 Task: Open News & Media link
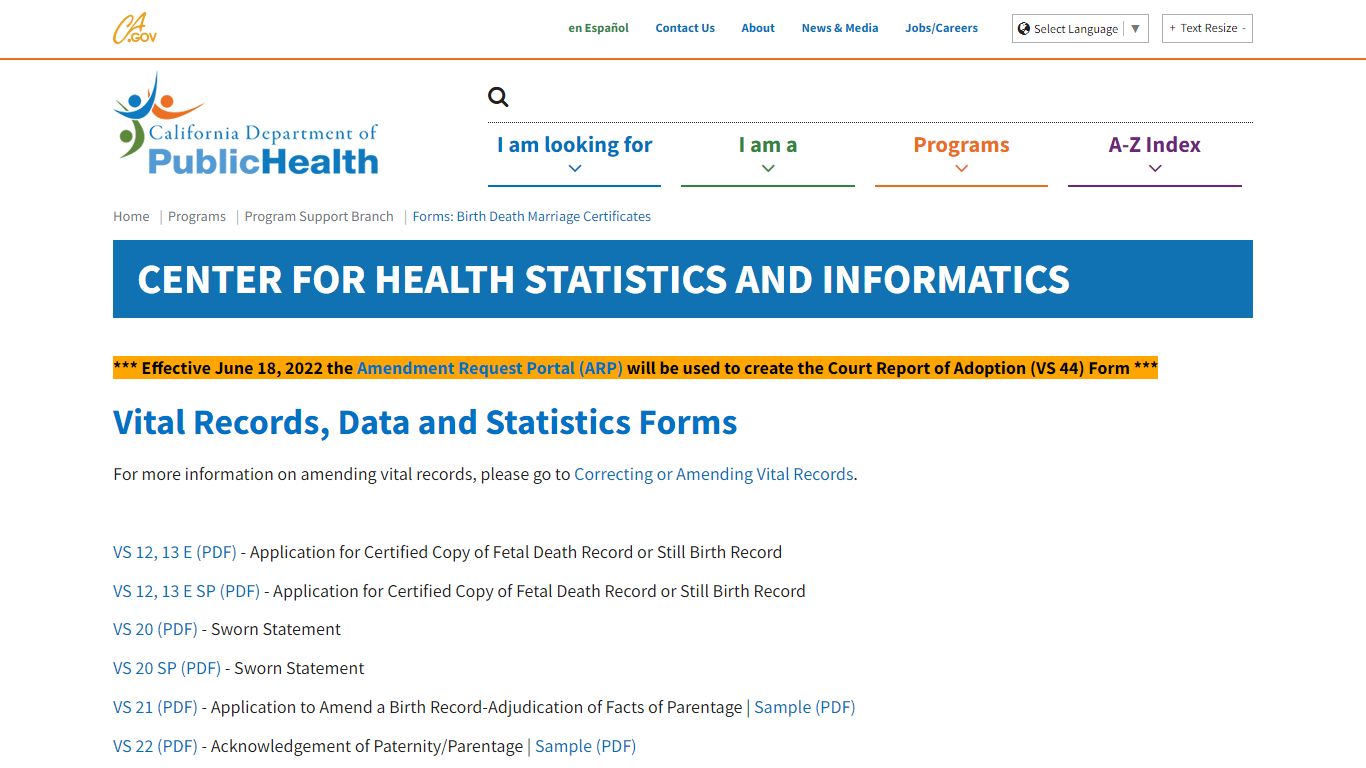840,28
